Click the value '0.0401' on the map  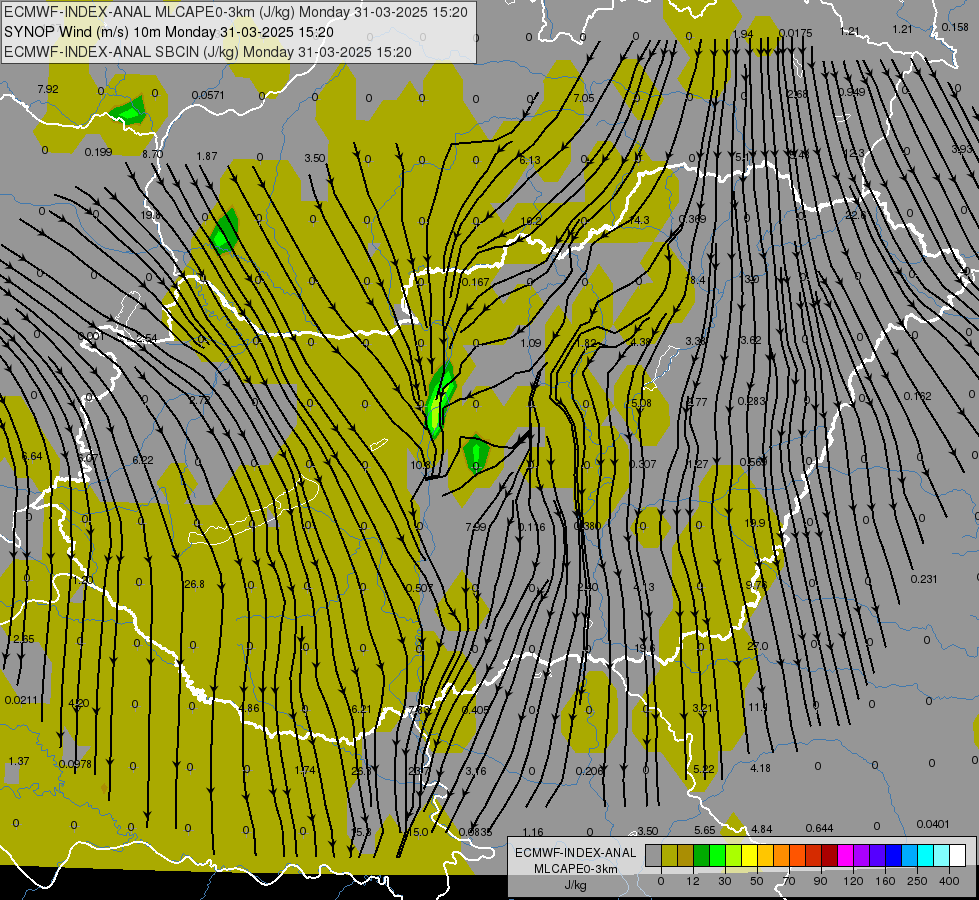point(933,824)
